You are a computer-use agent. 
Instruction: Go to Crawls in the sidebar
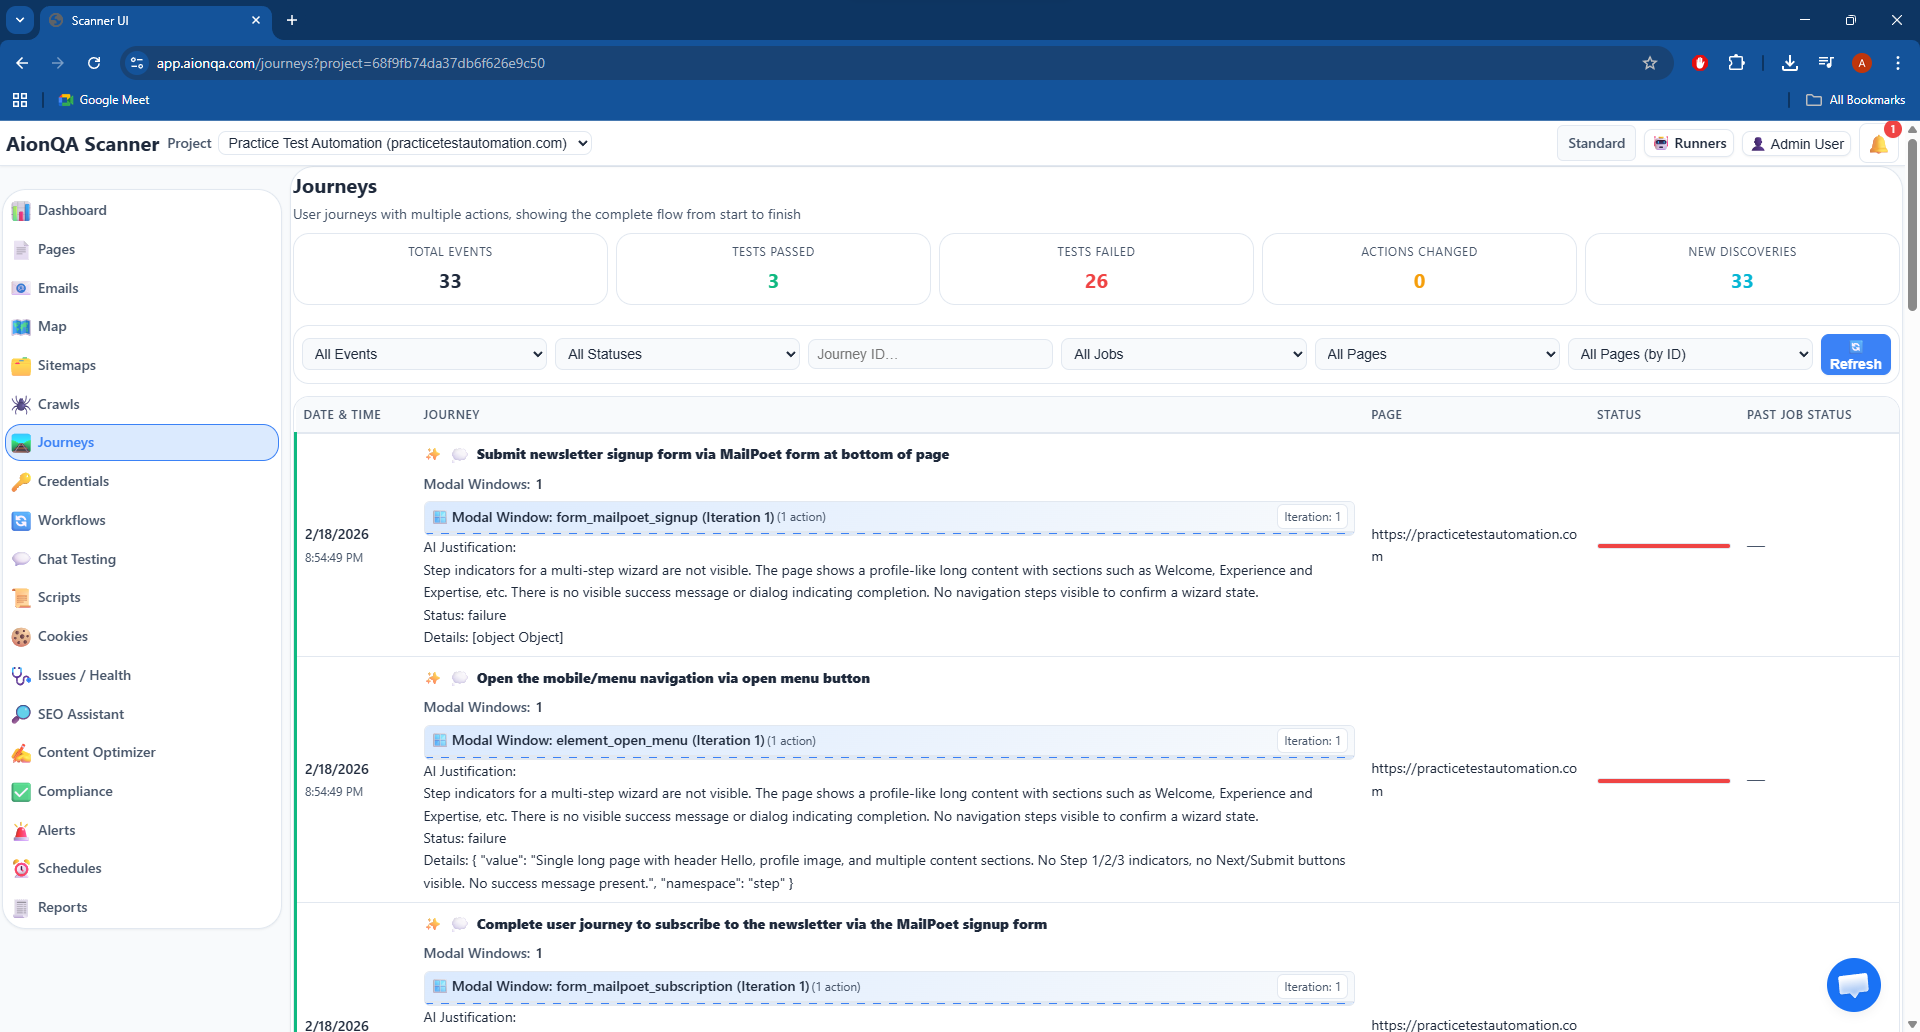[58, 404]
